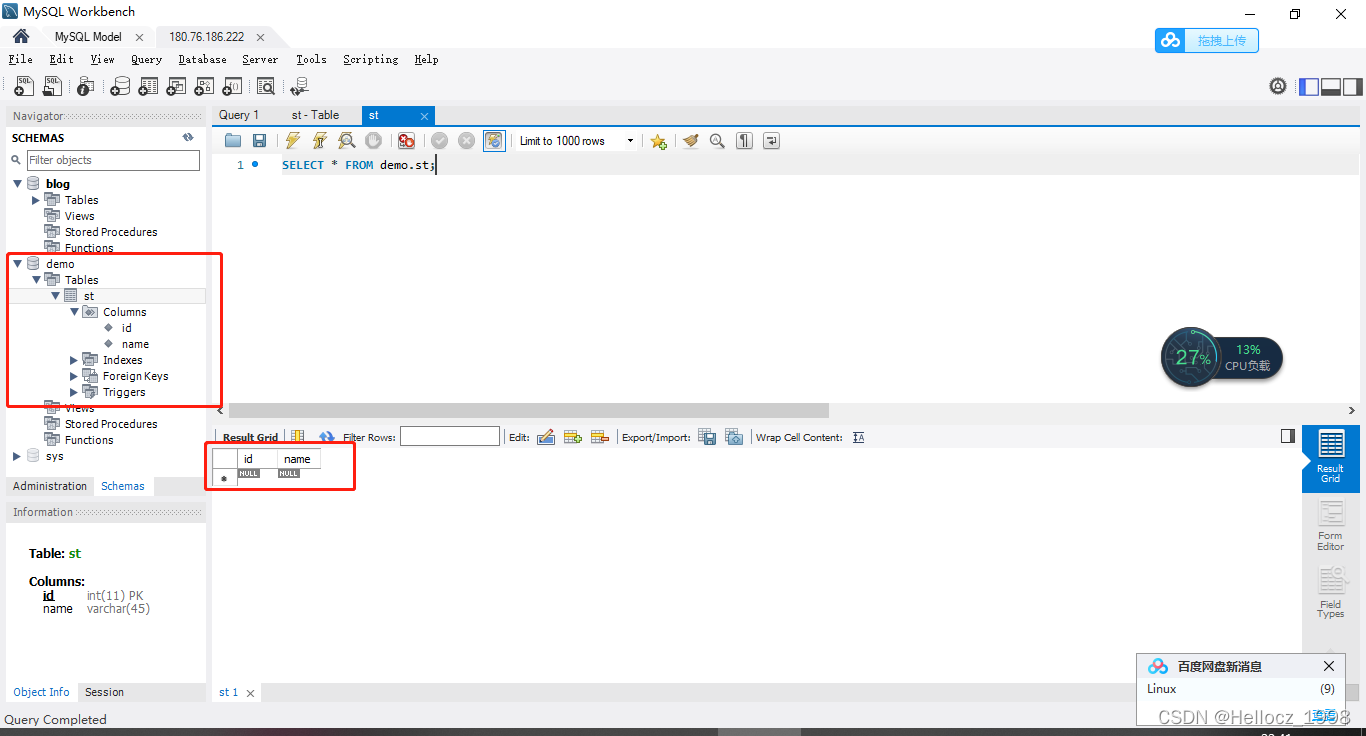
Task: Edit the current row with the pencil icon
Action: [x=546, y=437]
